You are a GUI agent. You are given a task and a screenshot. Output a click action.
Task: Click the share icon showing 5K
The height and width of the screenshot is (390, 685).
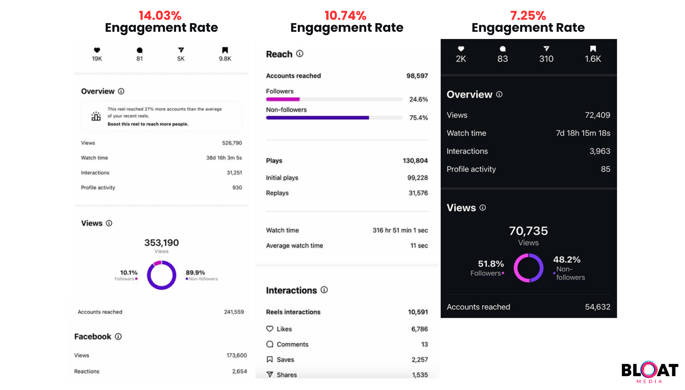coord(181,50)
